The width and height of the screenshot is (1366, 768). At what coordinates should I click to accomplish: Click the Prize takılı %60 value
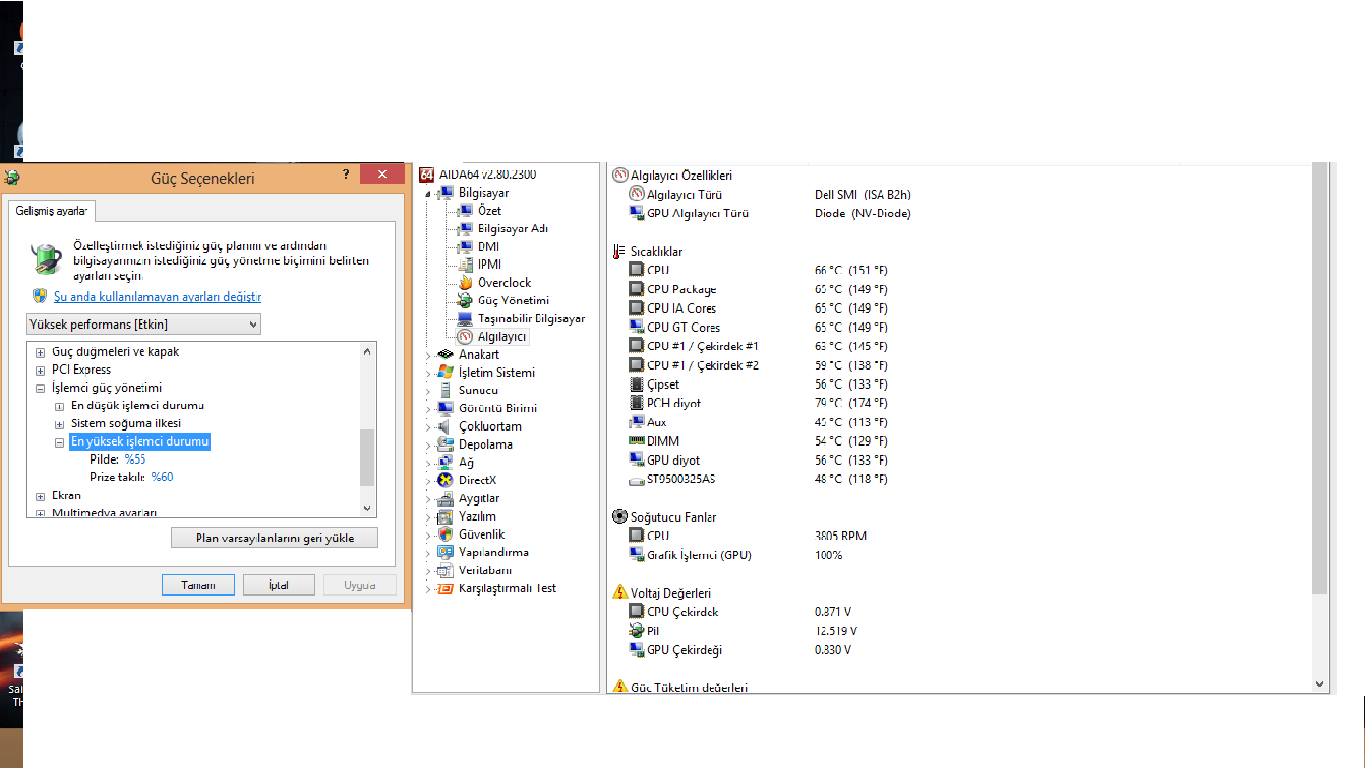[162, 477]
